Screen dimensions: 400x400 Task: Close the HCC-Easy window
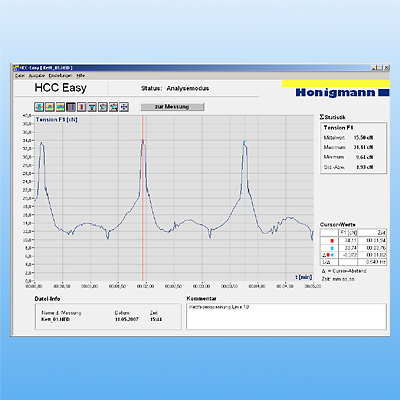point(386,68)
